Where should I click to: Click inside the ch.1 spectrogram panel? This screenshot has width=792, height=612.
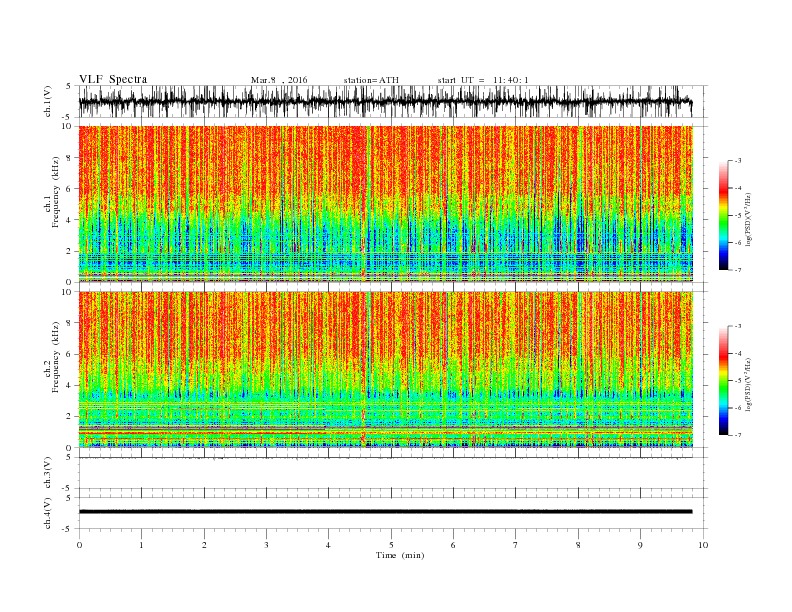point(386,203)
